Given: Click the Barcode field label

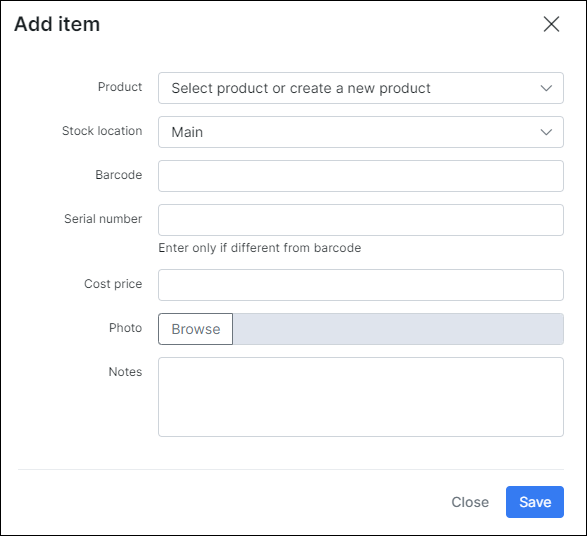Looking at the screenshot, I should pos(119,175).
